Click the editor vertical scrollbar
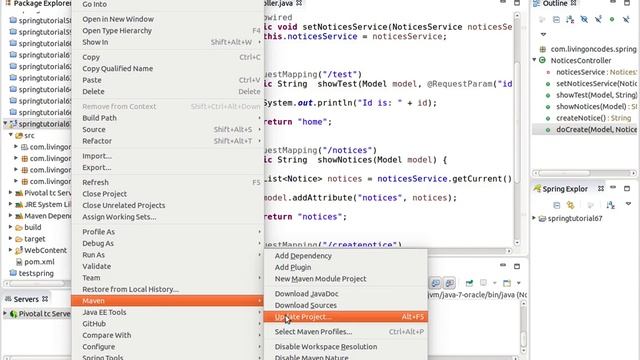The height and width of the screenshot is (360, 640). click(517, 122)
